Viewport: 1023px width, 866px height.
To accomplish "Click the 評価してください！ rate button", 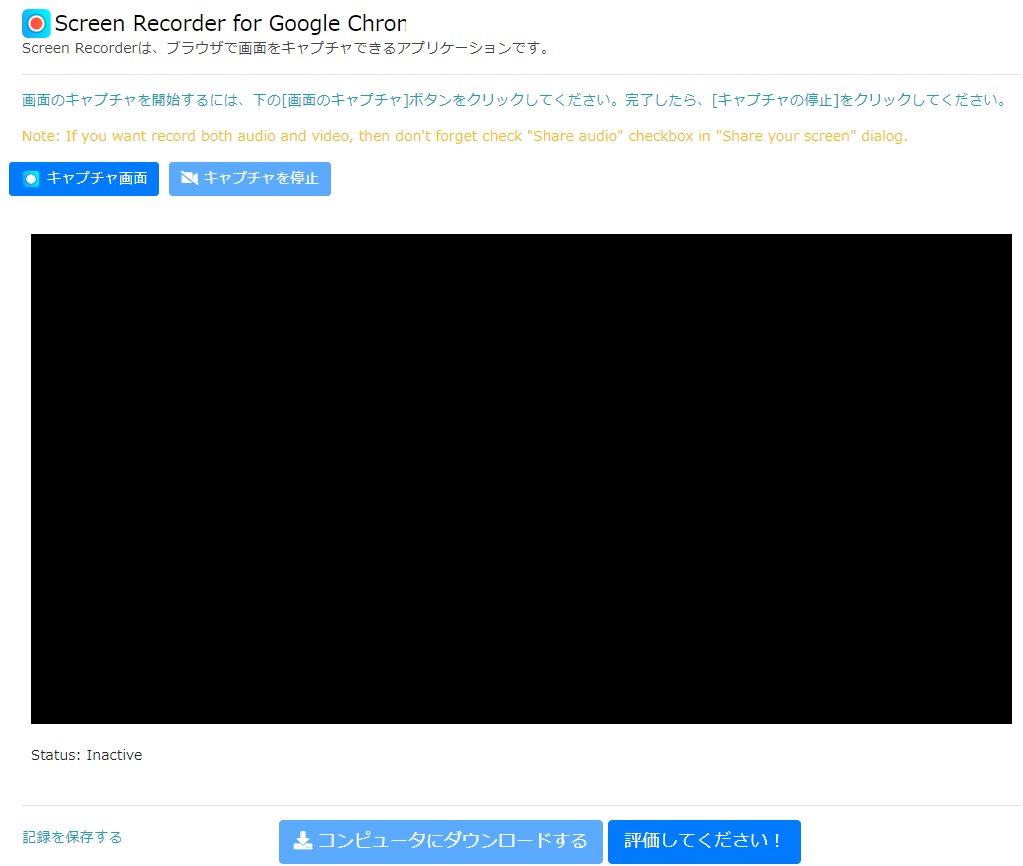I will coord(704,842).
